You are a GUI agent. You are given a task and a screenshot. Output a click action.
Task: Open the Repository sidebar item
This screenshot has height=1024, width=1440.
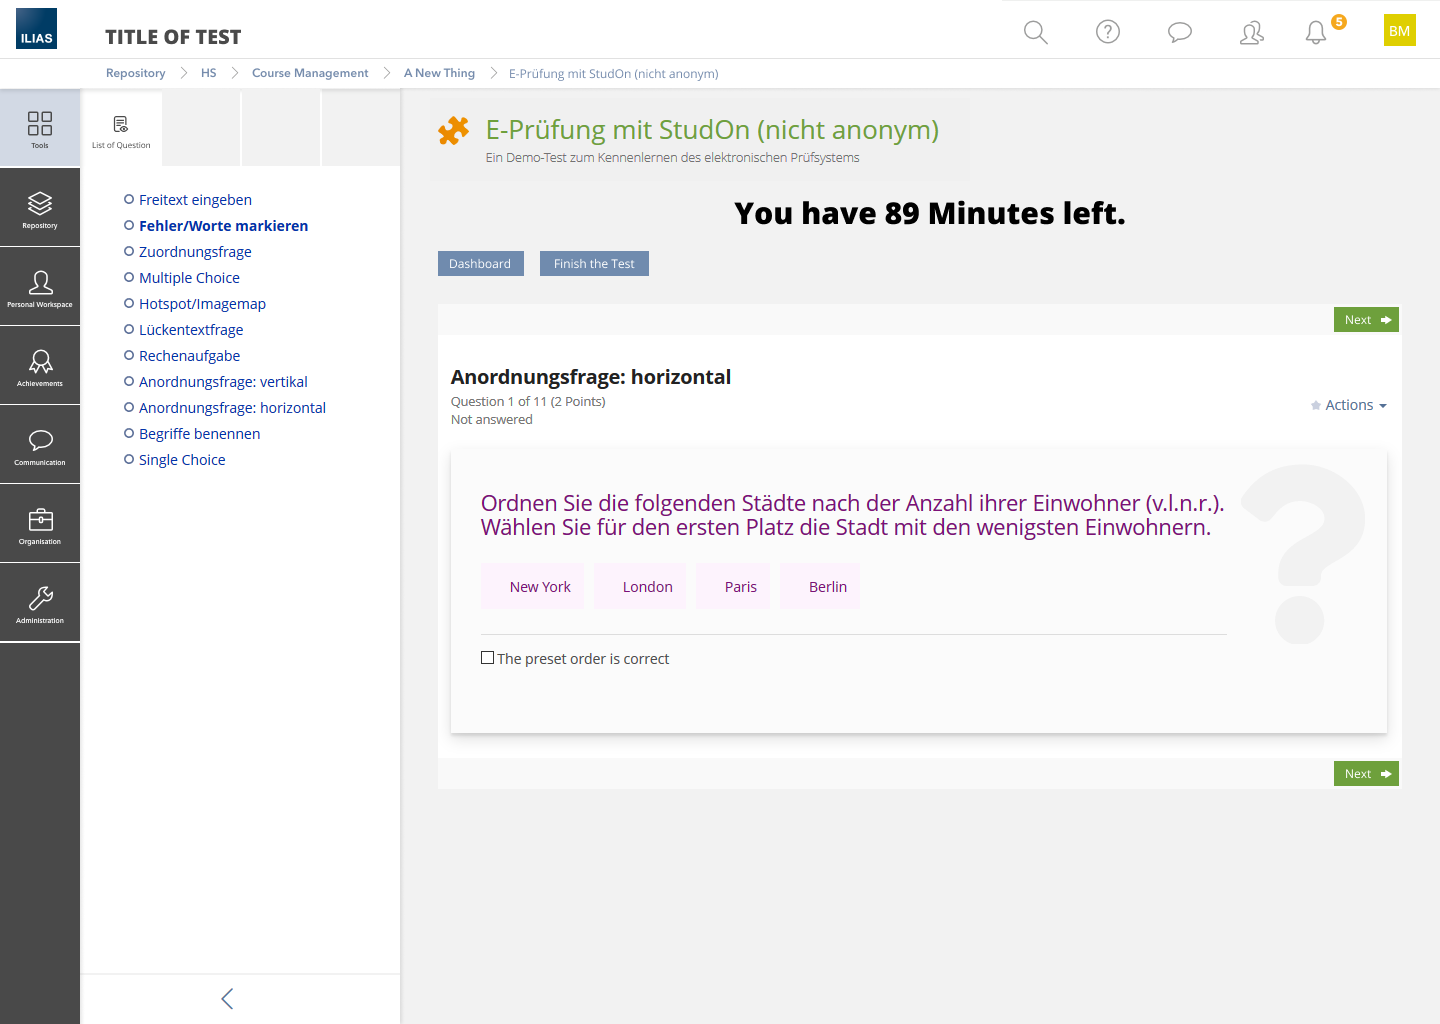(40, 207)
